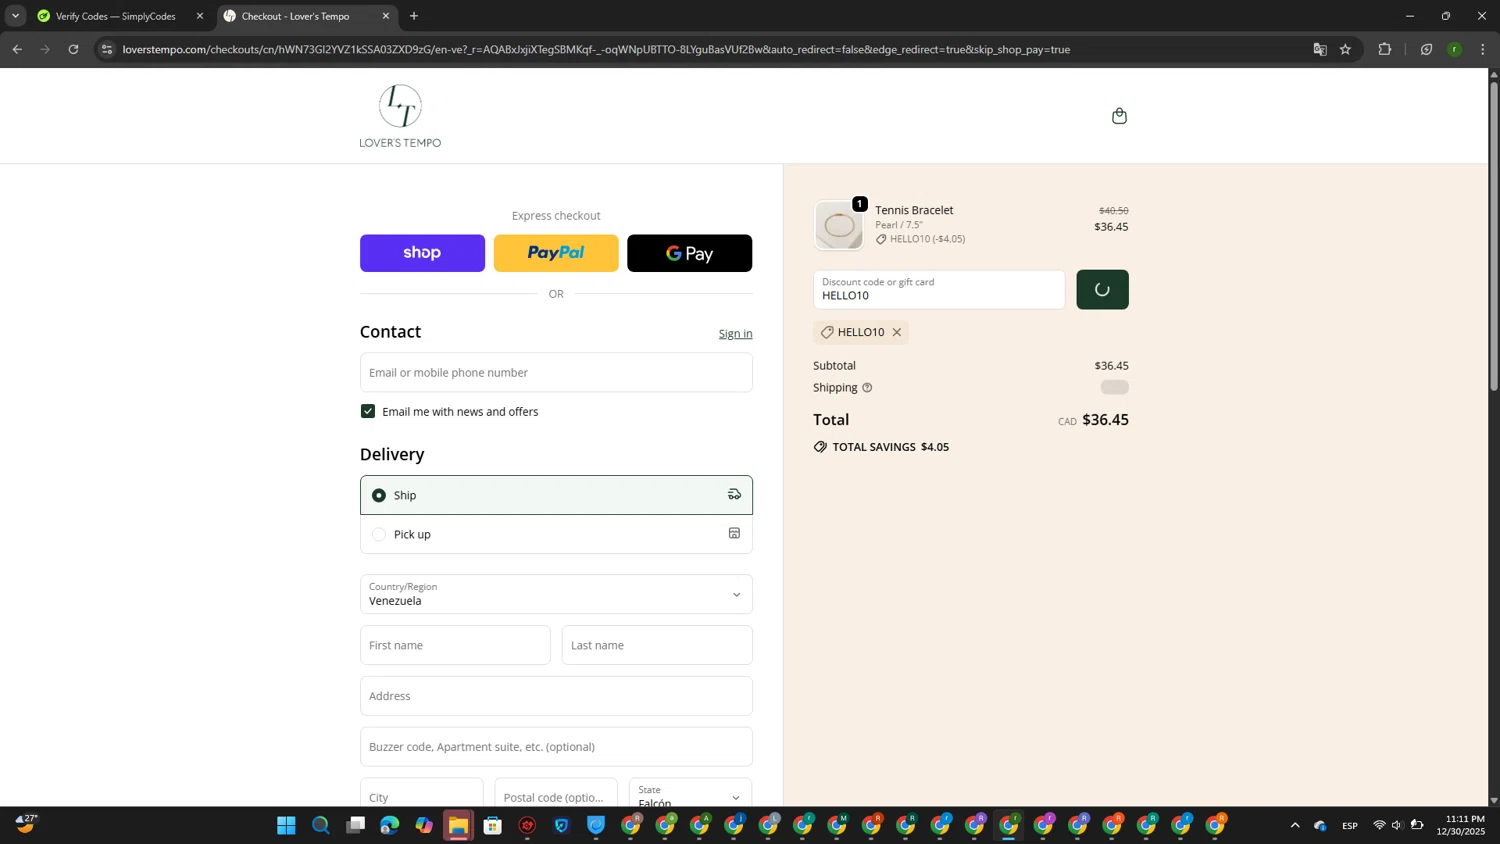Select the Ship delivery option
Viewport: 1500px width, 844px height.
click(x=556, y=495)
